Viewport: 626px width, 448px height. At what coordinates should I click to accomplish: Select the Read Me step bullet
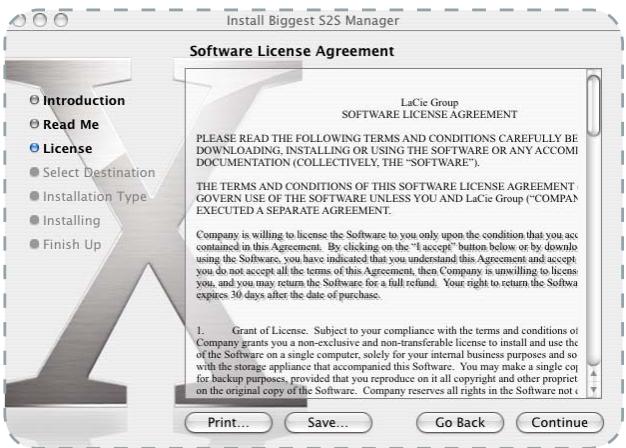click(34, 123)
